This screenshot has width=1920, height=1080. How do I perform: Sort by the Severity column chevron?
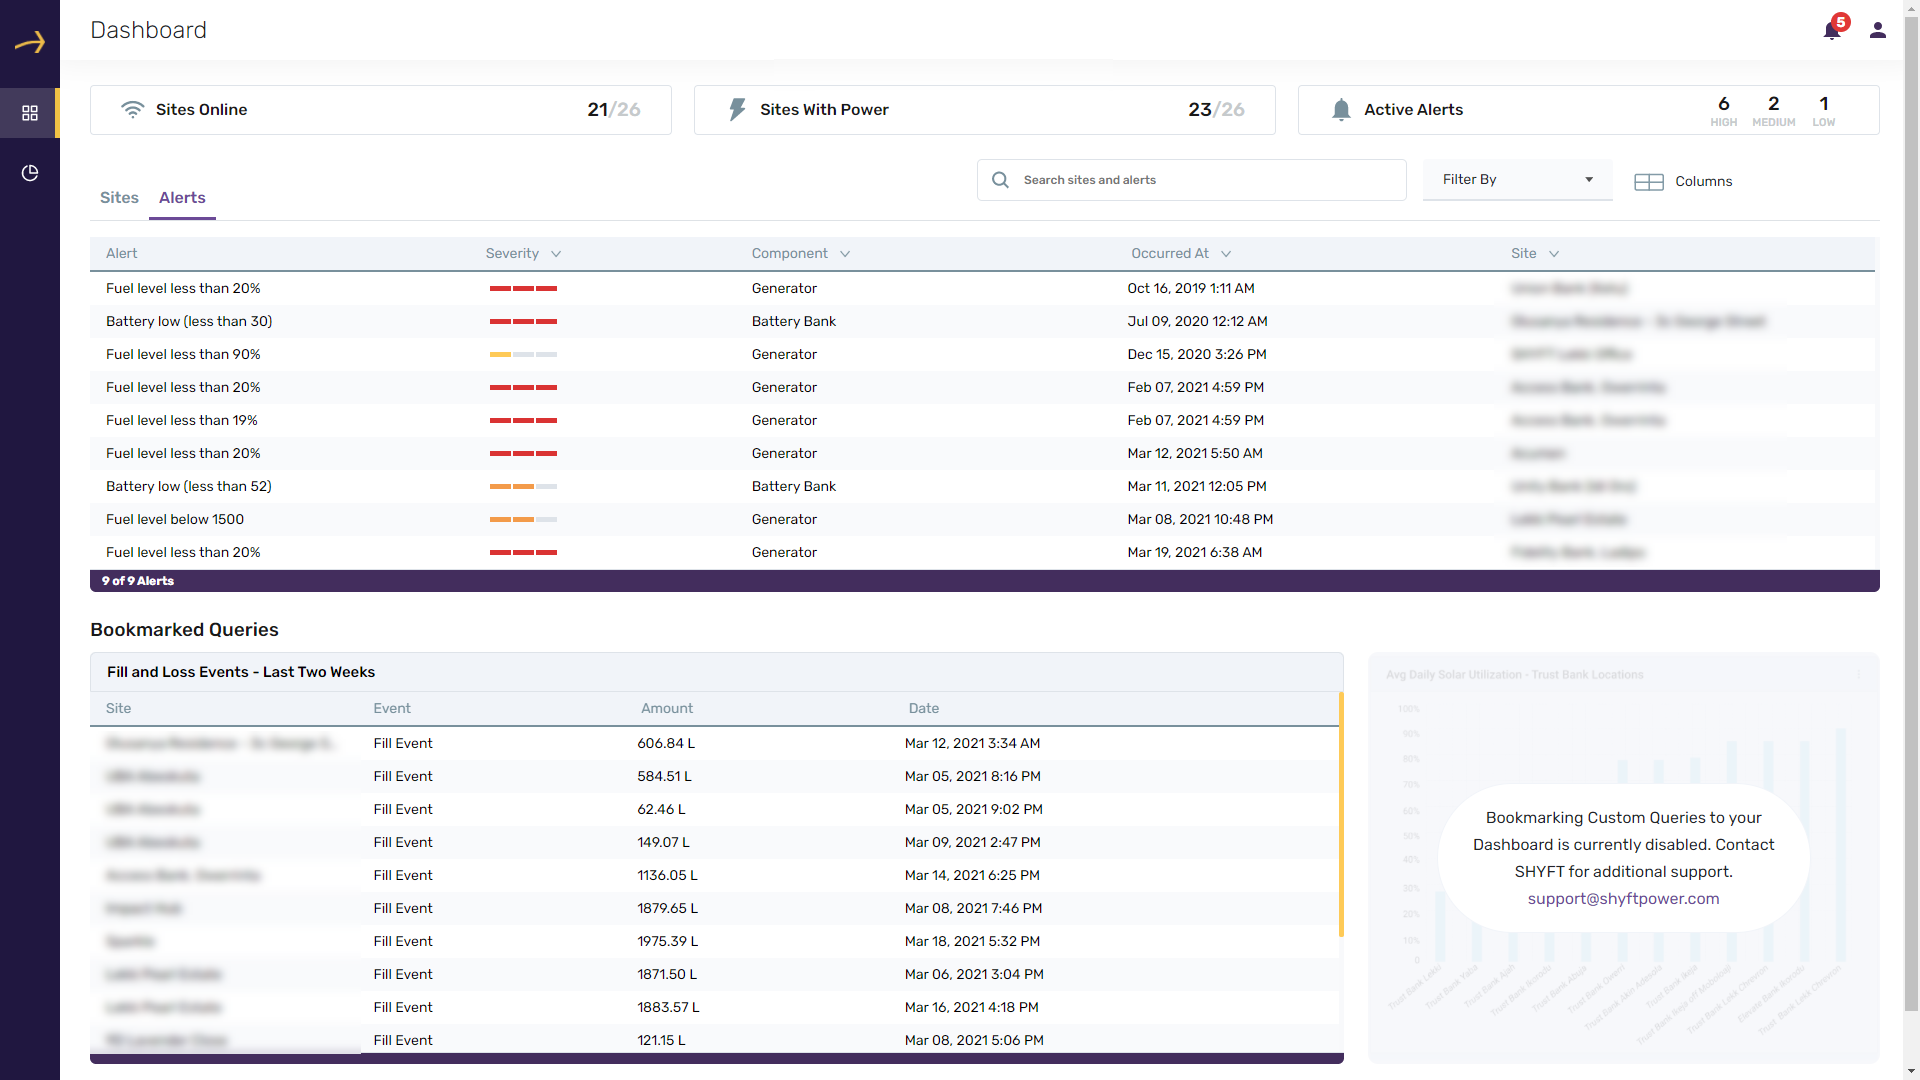556,254
